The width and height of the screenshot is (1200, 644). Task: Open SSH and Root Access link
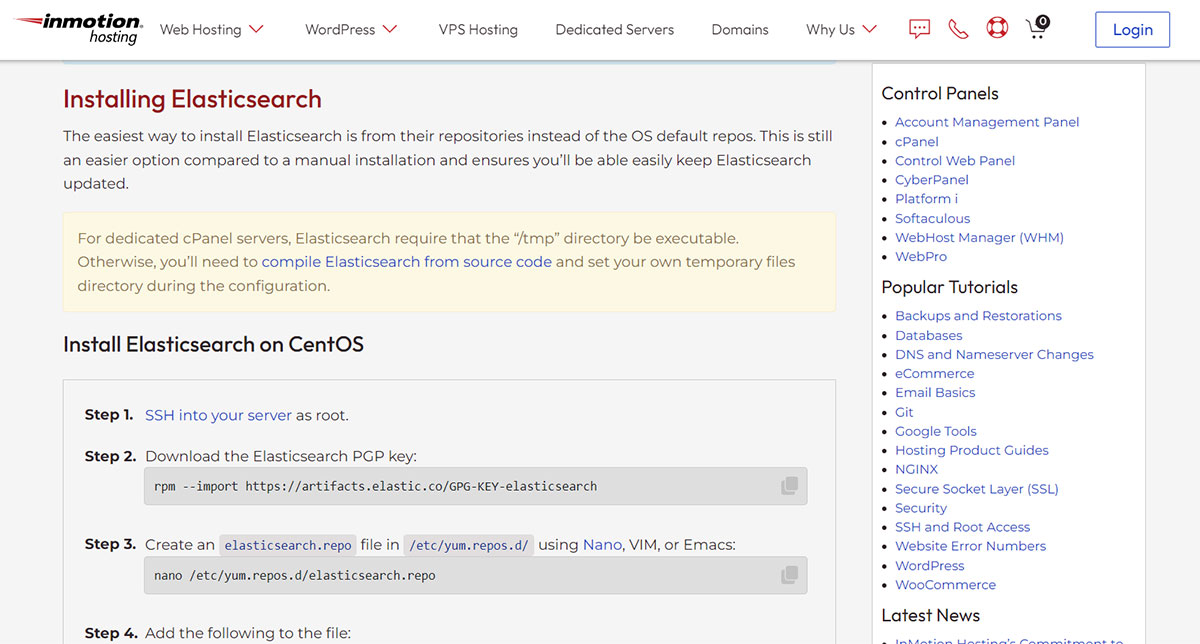coord(962,527)
